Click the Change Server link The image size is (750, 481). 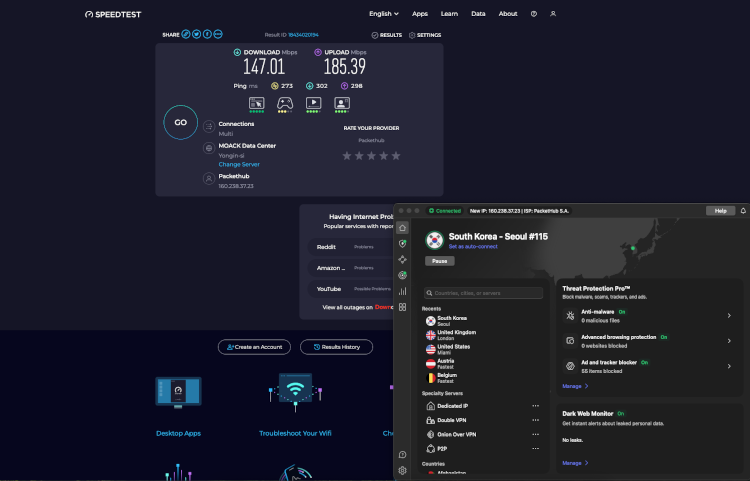click(x=239, y=164)
